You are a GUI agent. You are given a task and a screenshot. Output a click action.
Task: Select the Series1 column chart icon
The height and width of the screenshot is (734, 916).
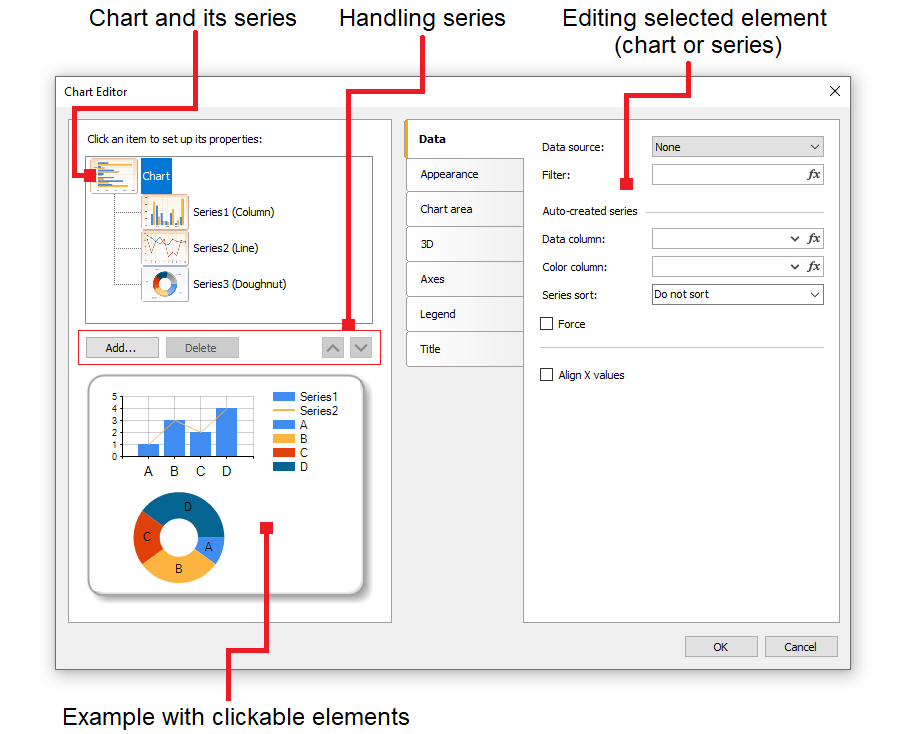(165, 212)
